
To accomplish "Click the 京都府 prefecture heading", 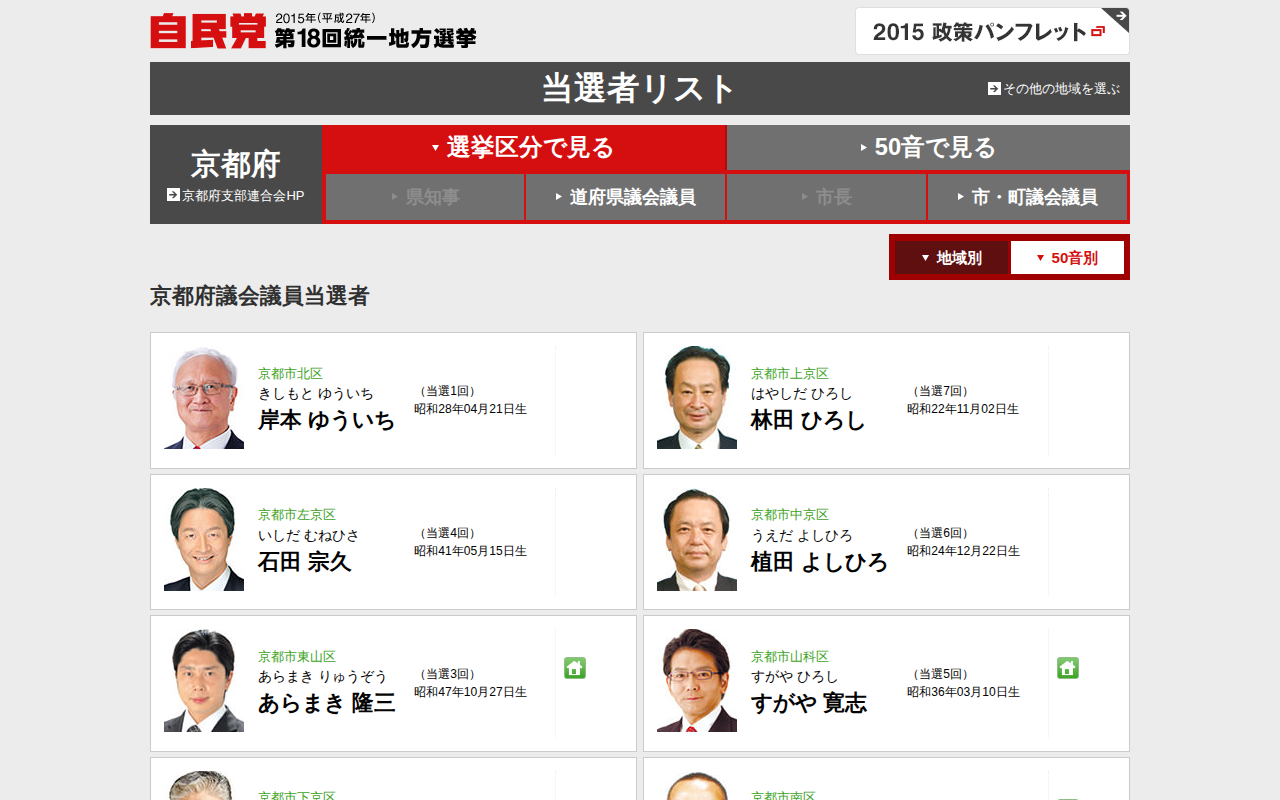I will (236, 163).
